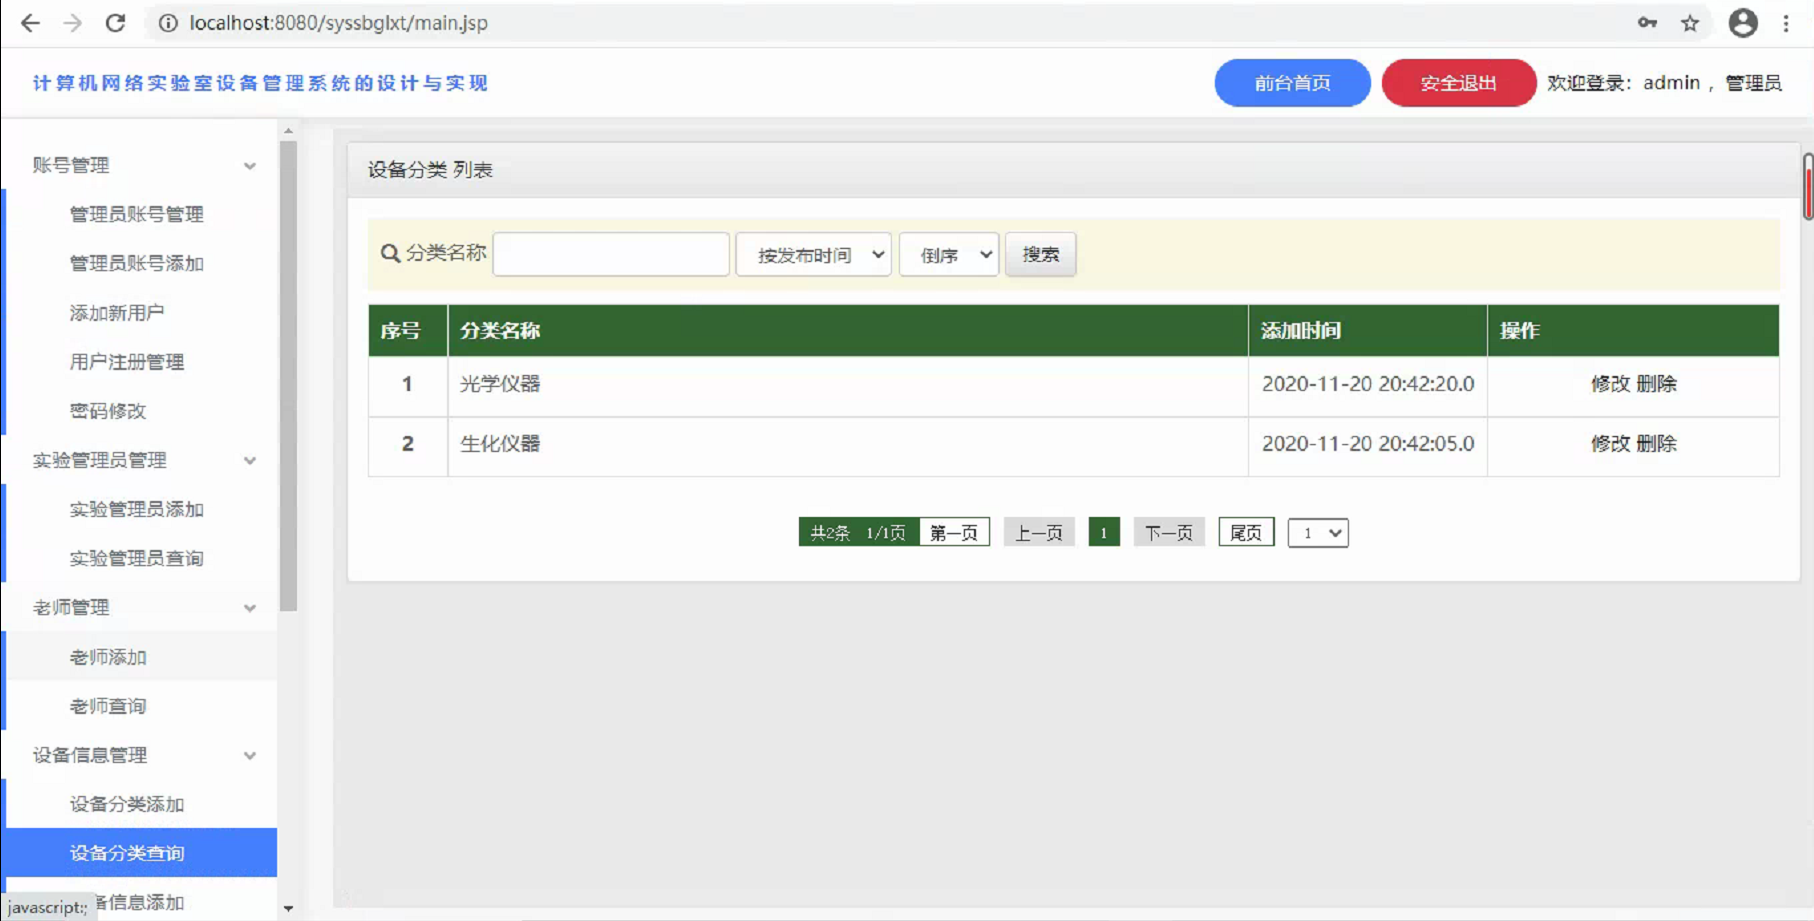Click the address bar URL
The image size is (1814, 921).
(339, 23)
